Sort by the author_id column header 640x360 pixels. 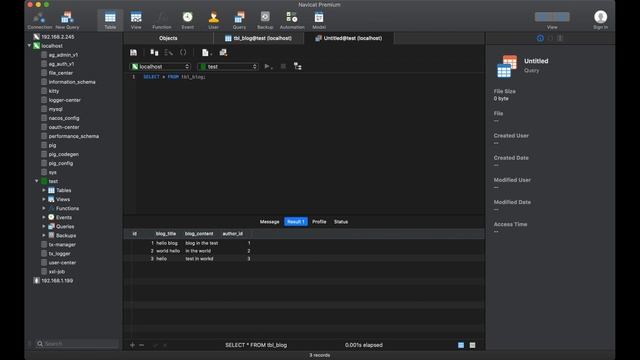(x=233, y=234)
